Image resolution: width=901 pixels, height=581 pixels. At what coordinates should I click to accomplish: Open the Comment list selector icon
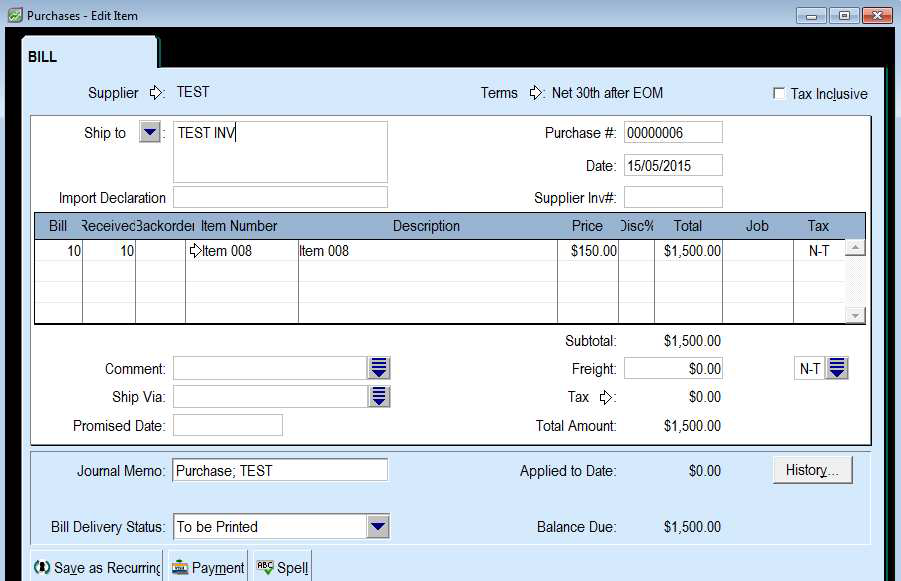pos(379,368)
